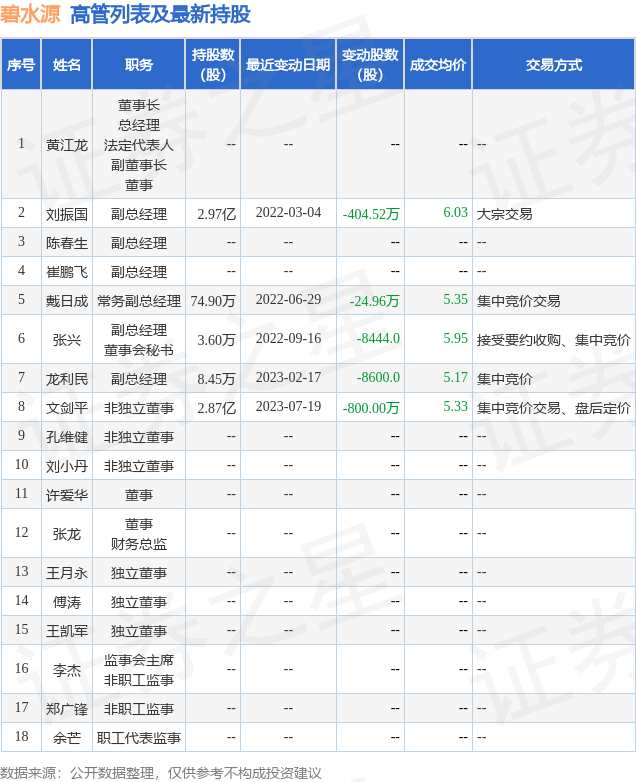Click the 5.17 average price
Viewport: 636px width, 782px height.
(x=455, y=377)
